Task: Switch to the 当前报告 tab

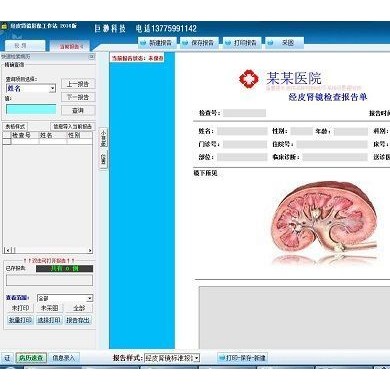Action: tap(70, 46)
